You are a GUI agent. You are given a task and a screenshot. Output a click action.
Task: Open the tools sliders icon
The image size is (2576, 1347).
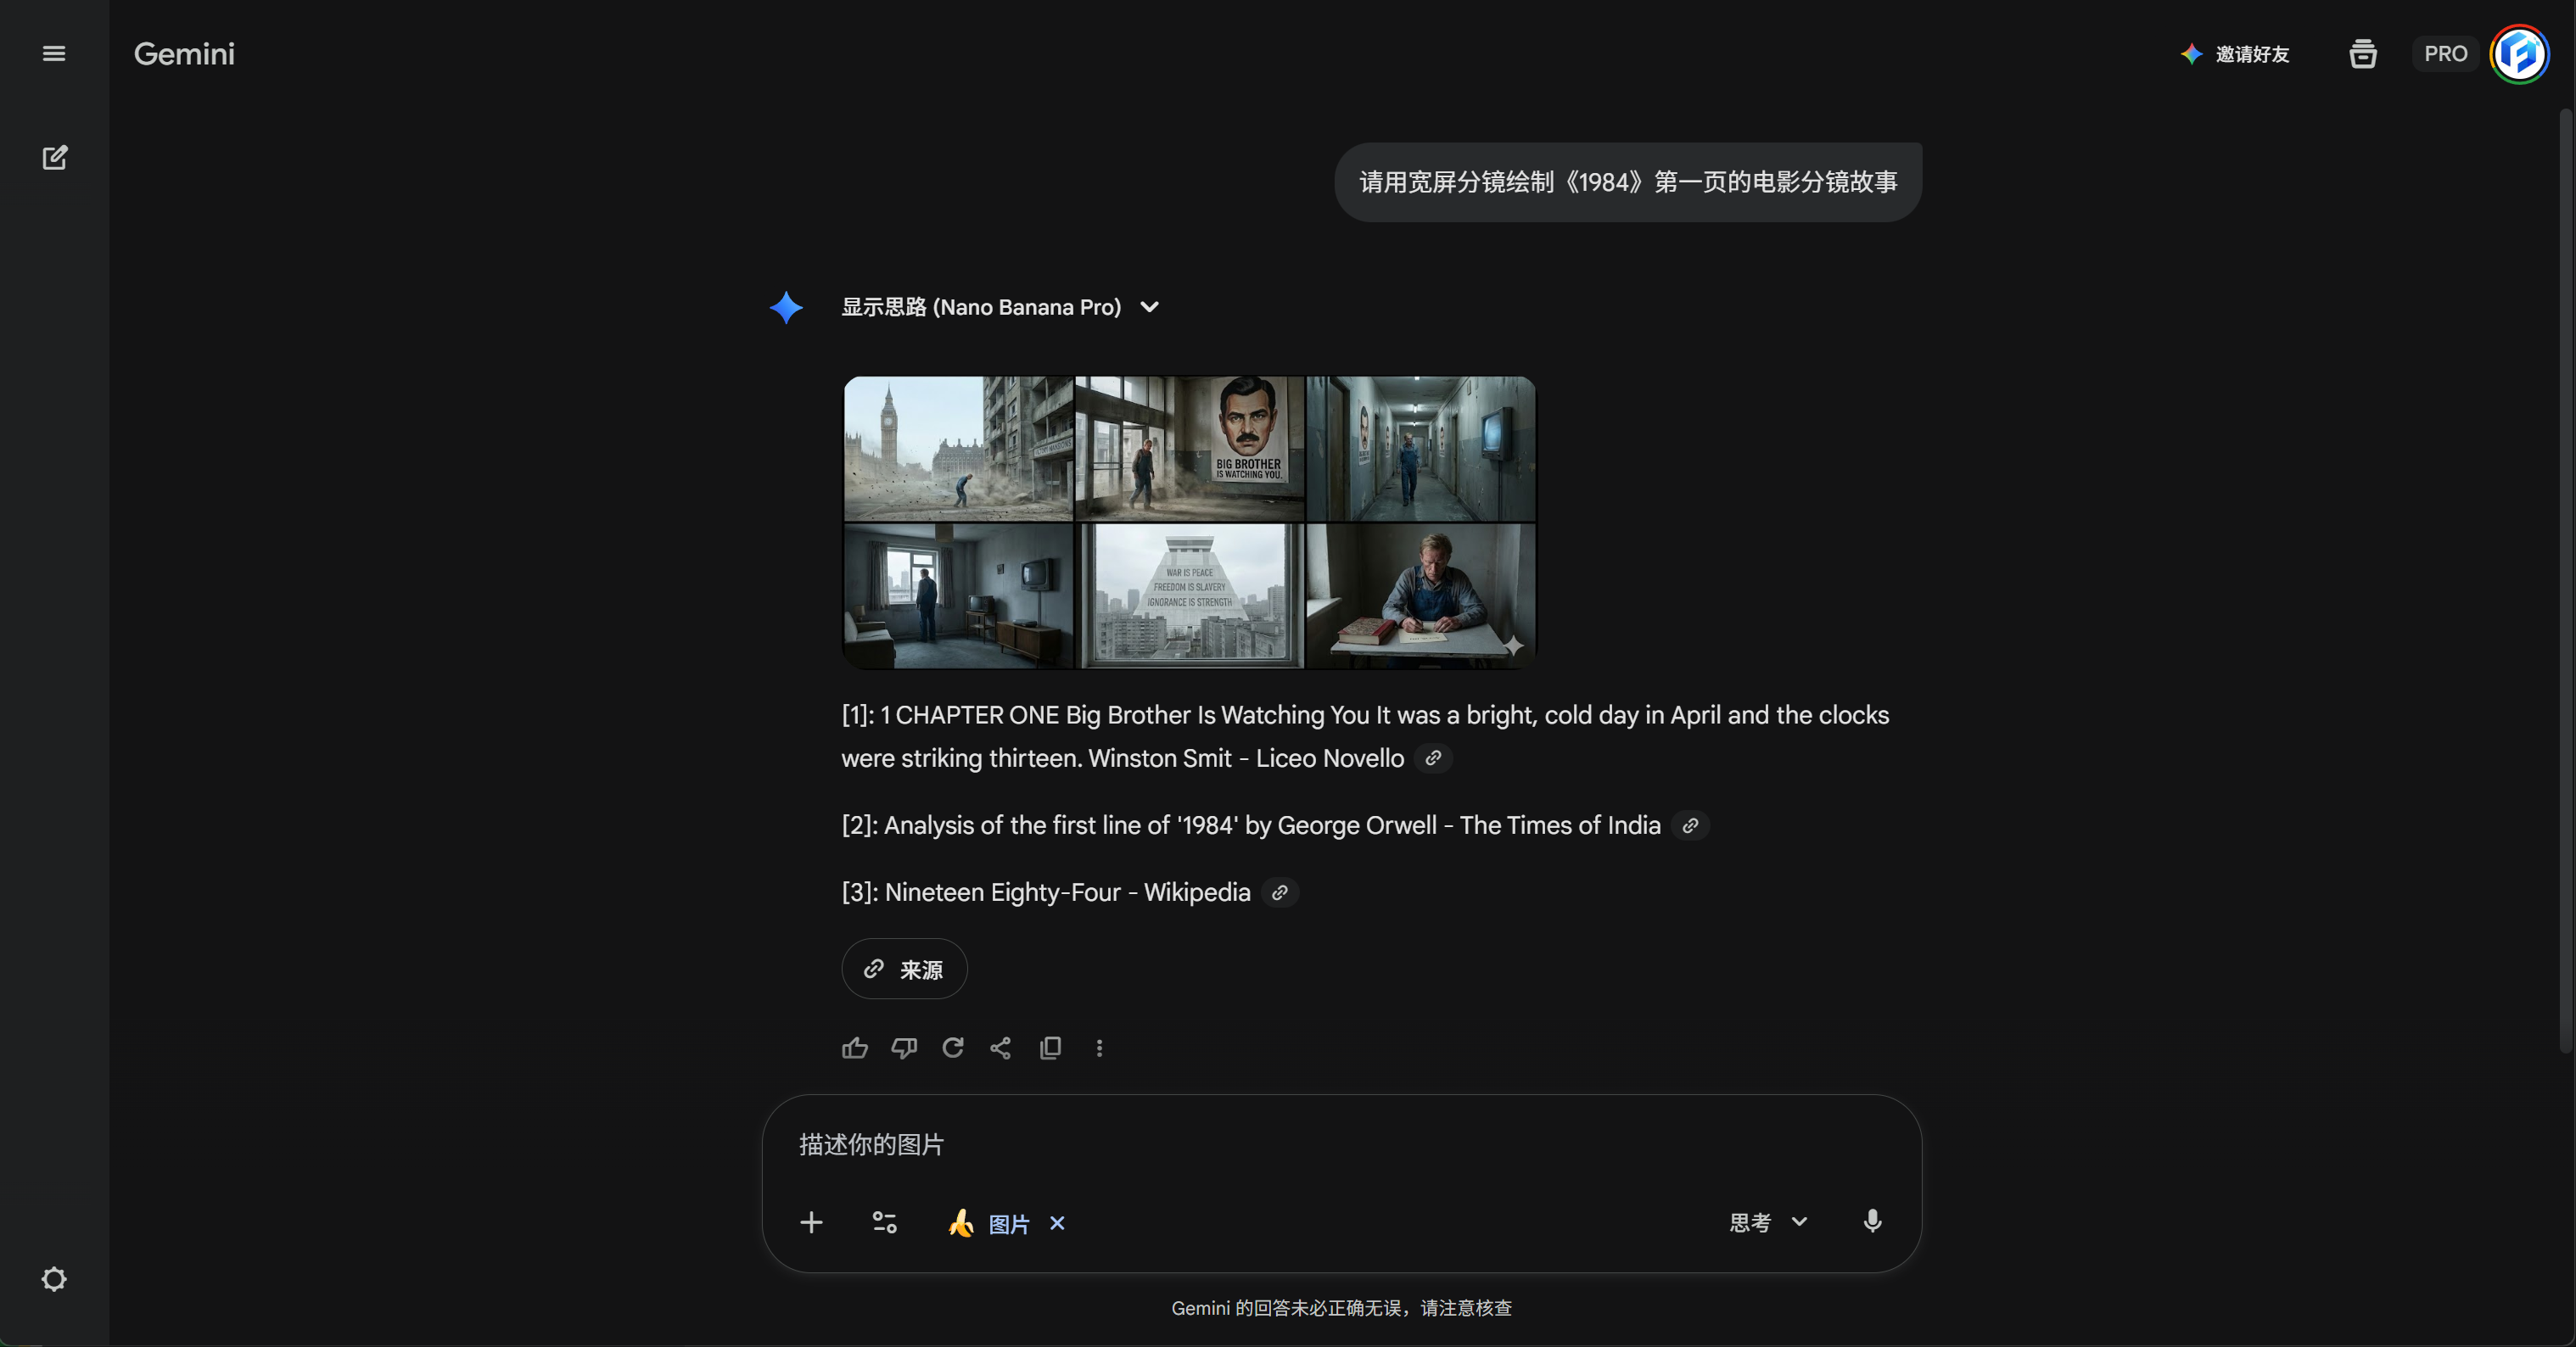click(x=885, y=1222)
